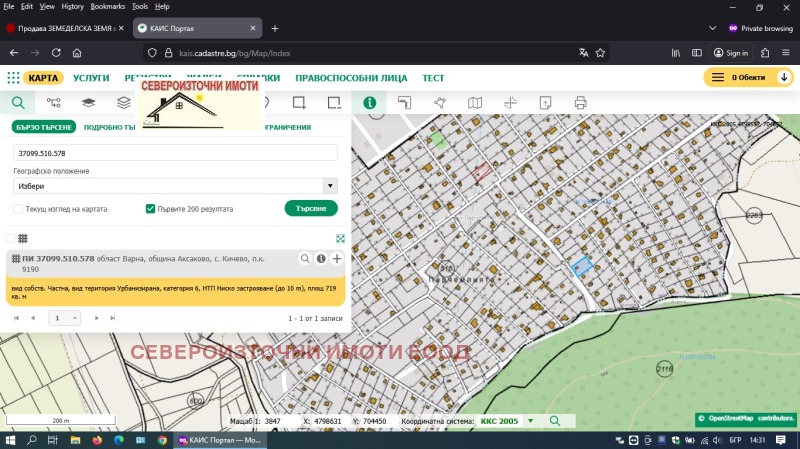Open the УСЛУГИ menu item
The image size is (800, 449).
click(91, 77)
